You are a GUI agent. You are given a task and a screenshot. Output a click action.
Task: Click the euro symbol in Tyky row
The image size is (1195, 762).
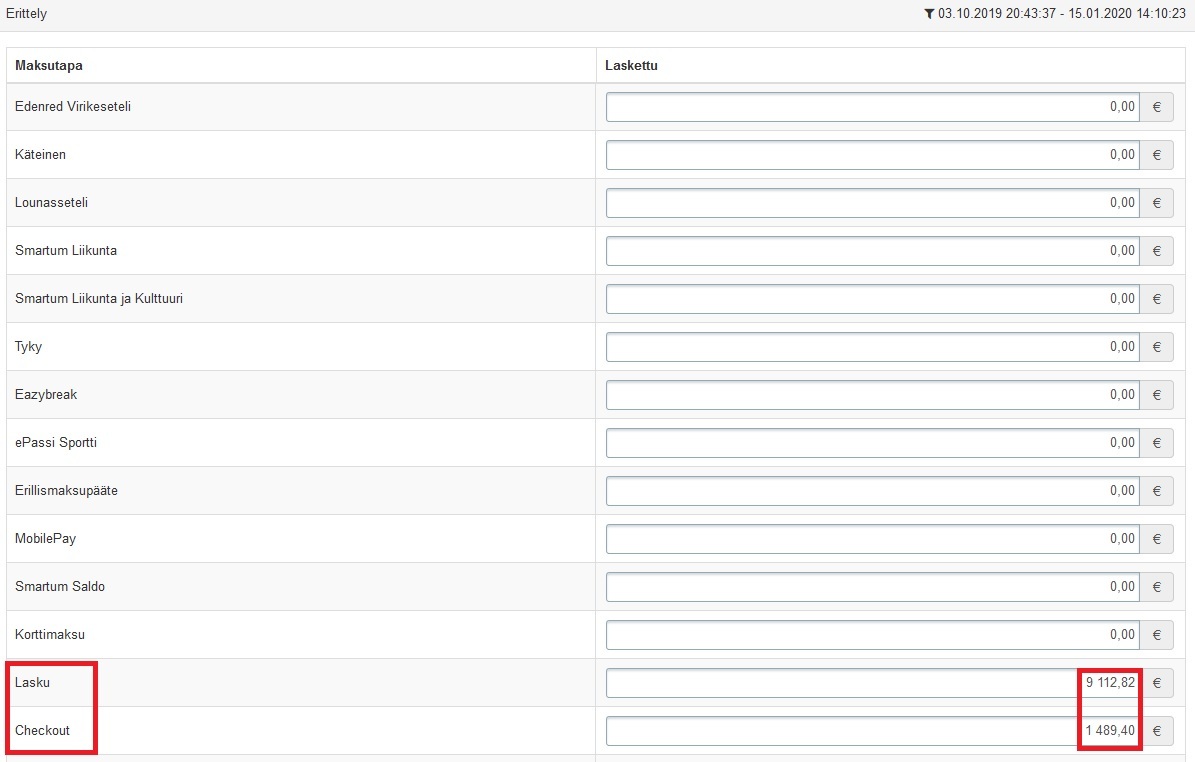pyautogui.click(x=1157, y=347)
